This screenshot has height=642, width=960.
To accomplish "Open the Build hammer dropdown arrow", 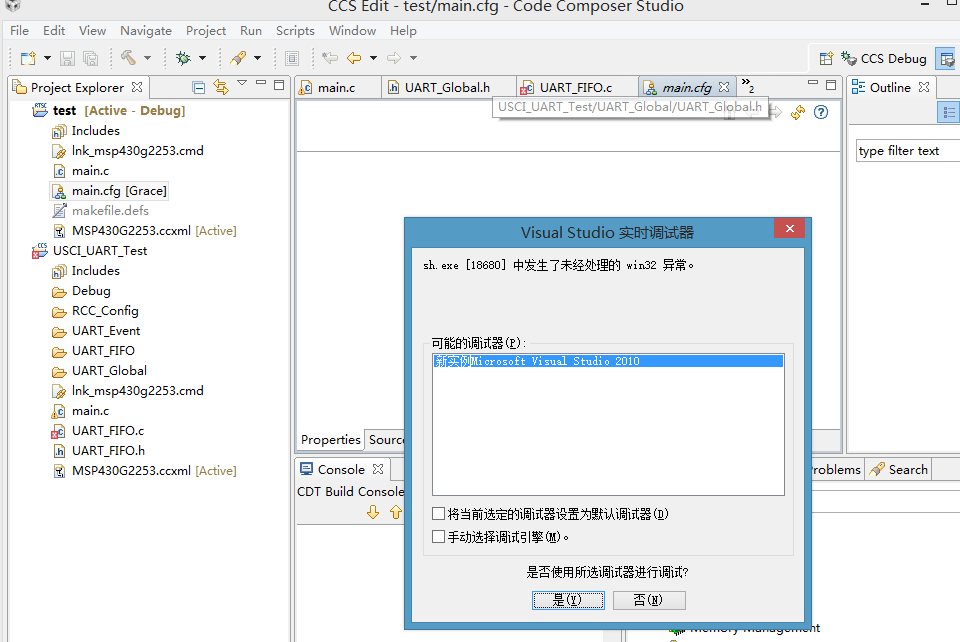I will pos(147,58).
